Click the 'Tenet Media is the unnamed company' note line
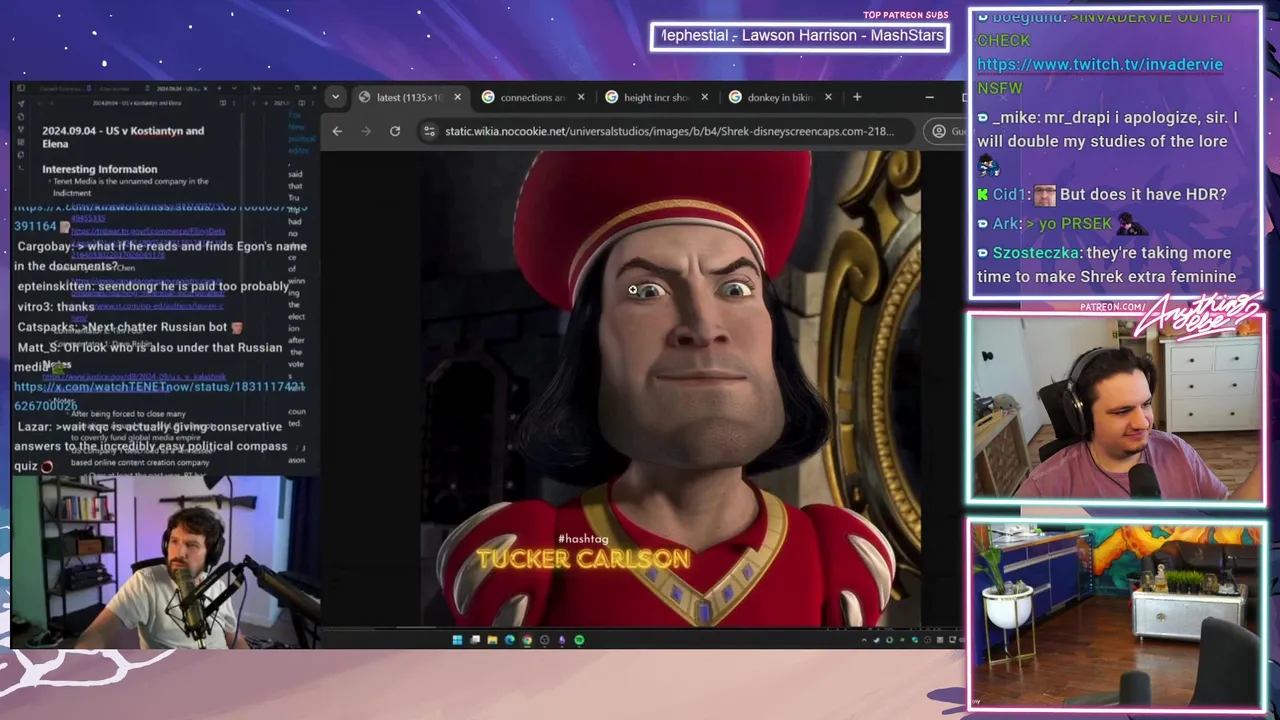The width and height of the screenshot is (1280, 720). (x=130, y=186)
